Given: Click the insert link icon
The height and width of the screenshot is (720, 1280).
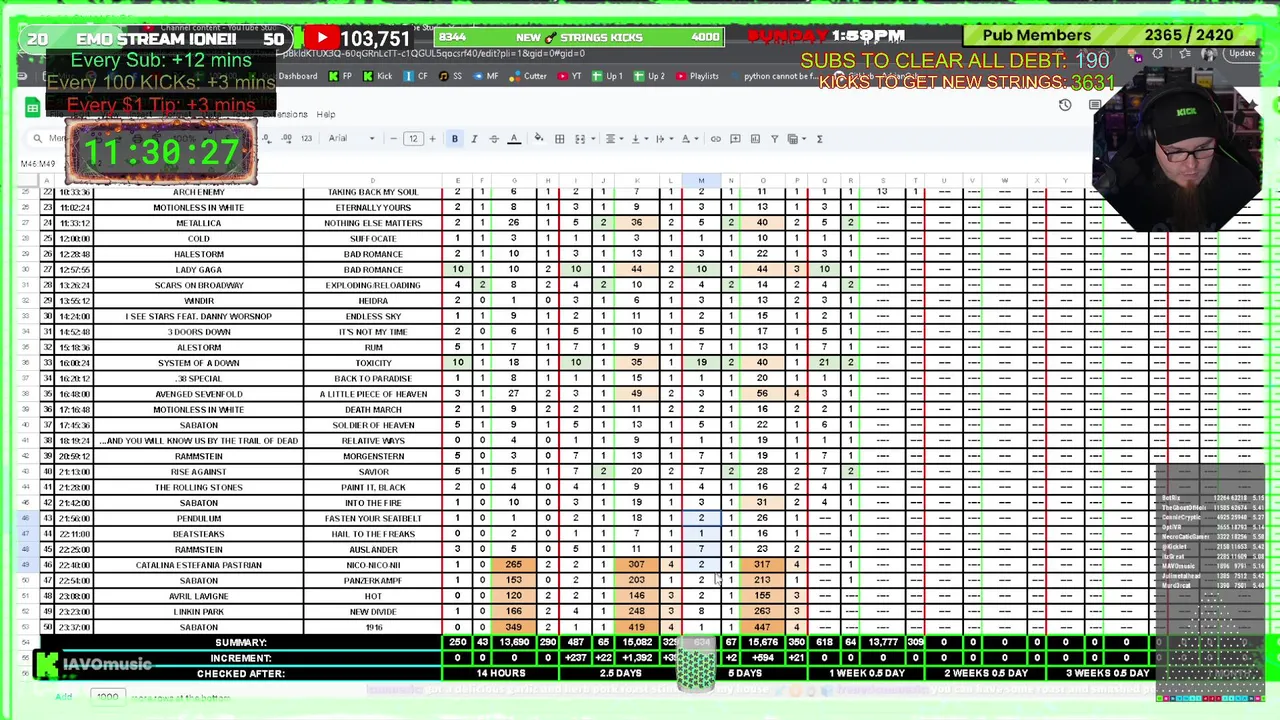Looking at the screenshot, I should (715, 139).
